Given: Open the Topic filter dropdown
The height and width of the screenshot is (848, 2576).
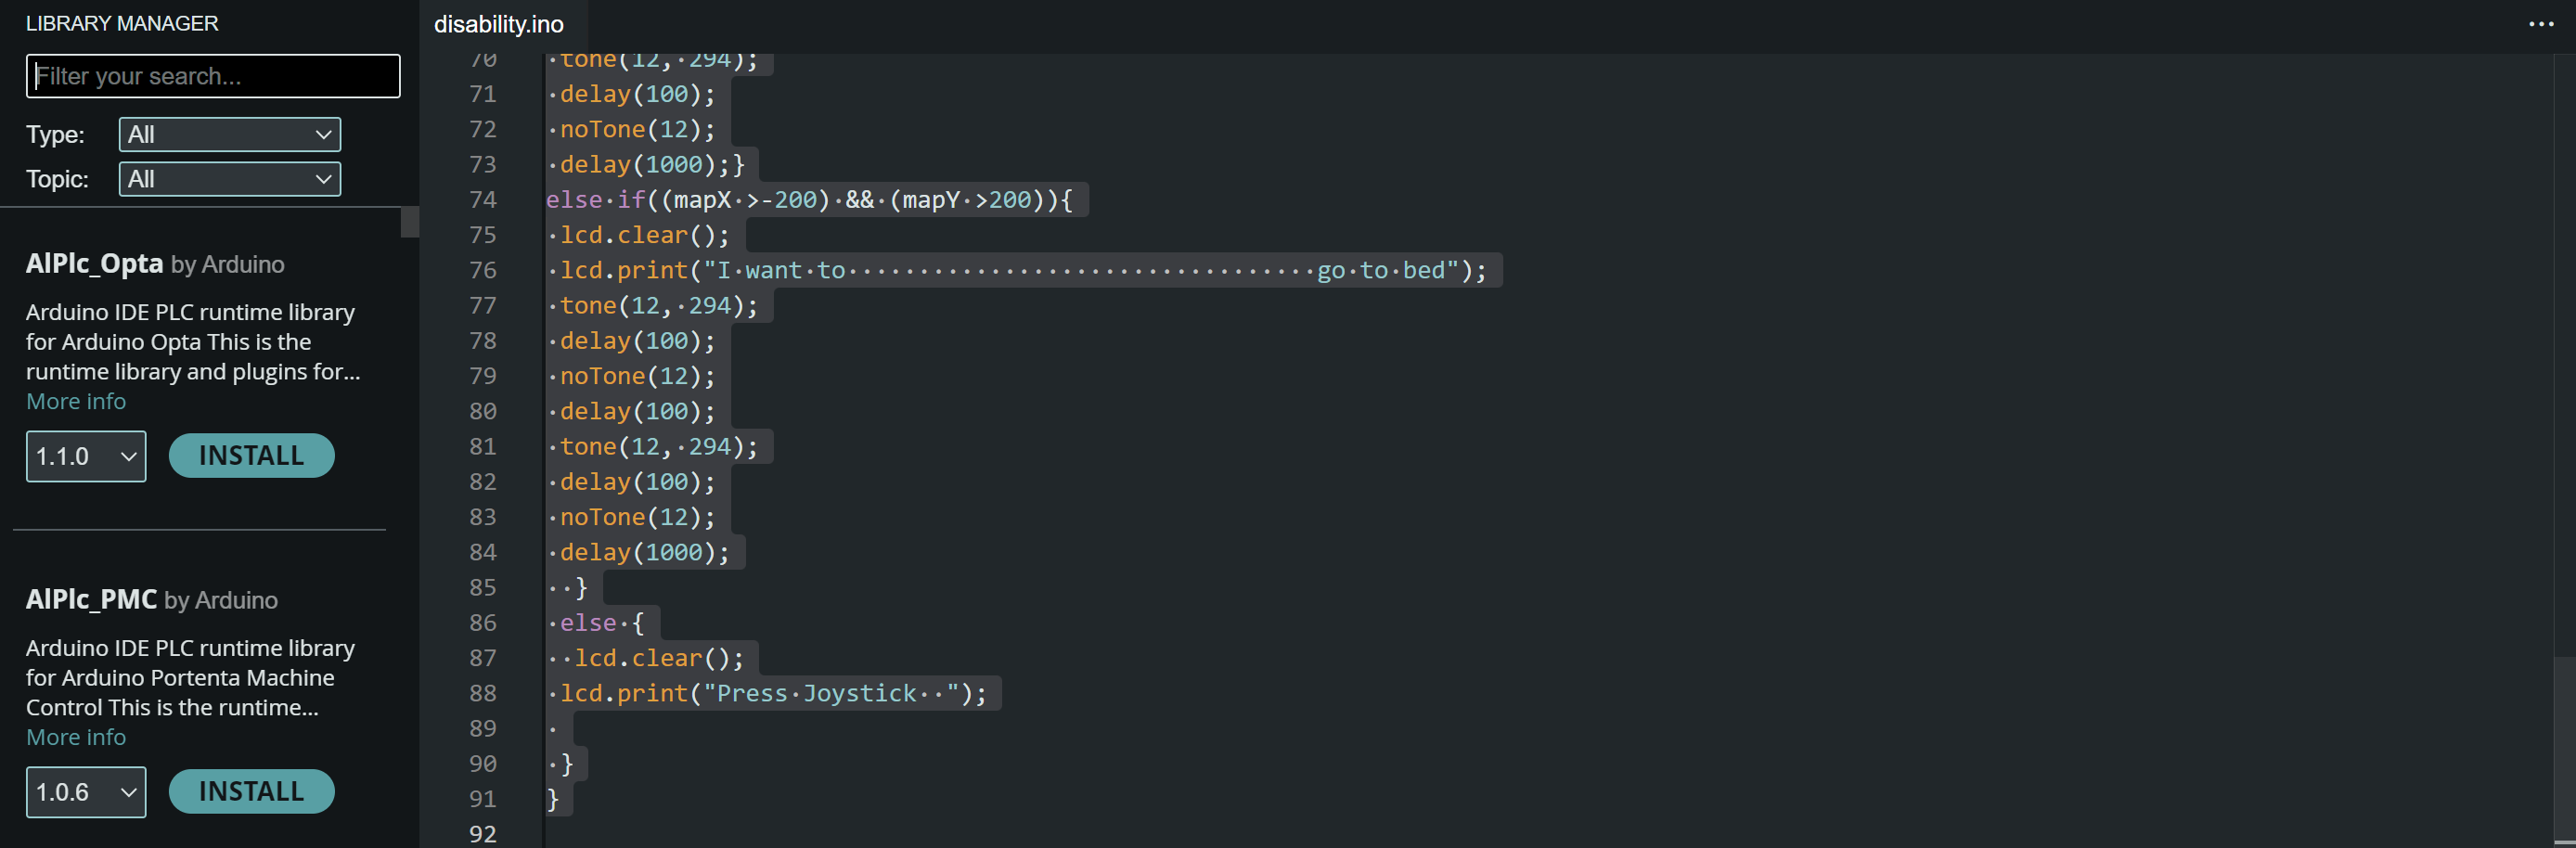Looking at the screenshot, I should pyautogui.click(x=230, y=180).
